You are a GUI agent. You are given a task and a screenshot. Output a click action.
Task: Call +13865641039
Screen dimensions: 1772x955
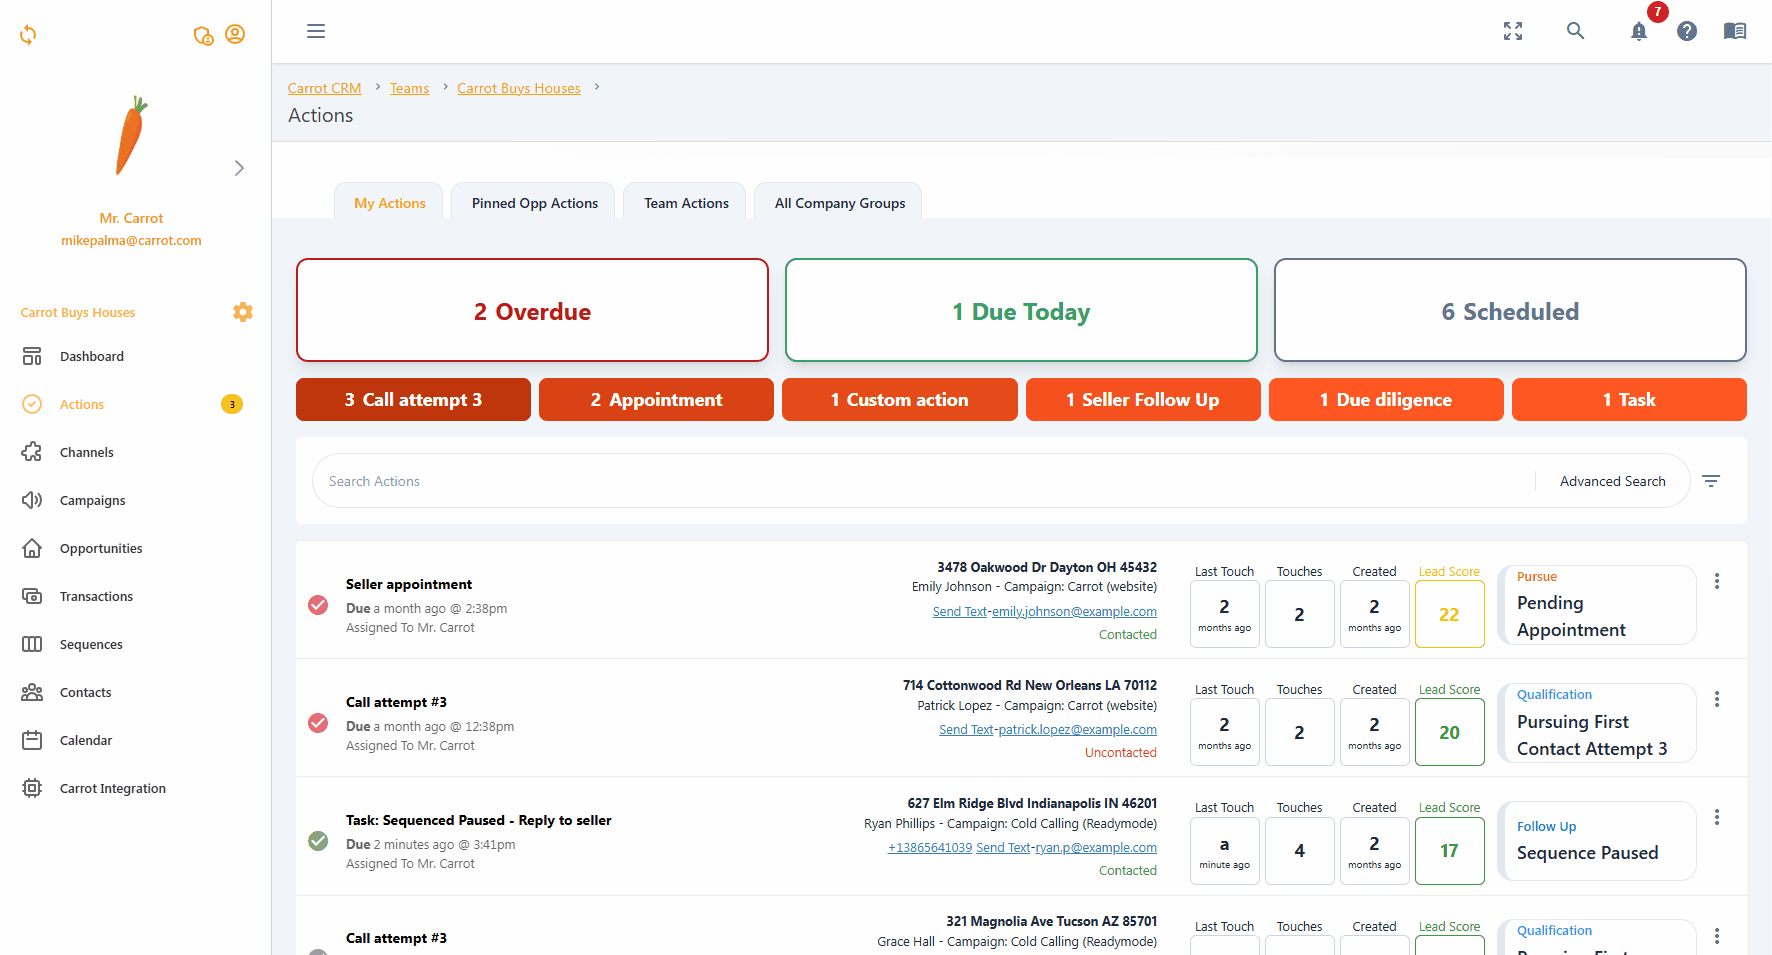coord(930,848)
